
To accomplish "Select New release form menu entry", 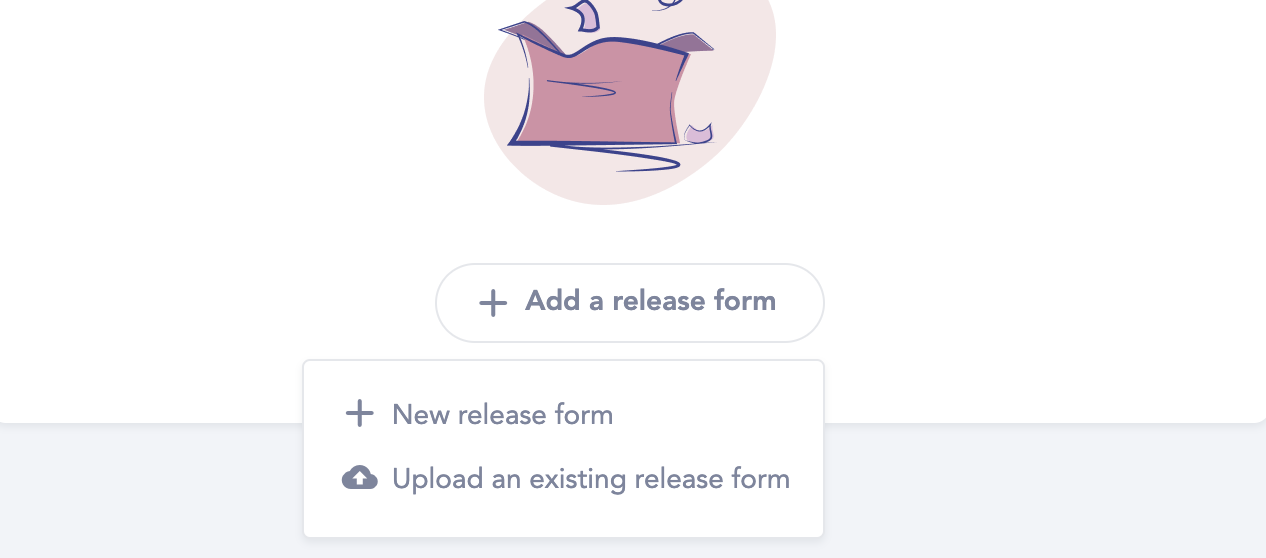I will point(564,414).
